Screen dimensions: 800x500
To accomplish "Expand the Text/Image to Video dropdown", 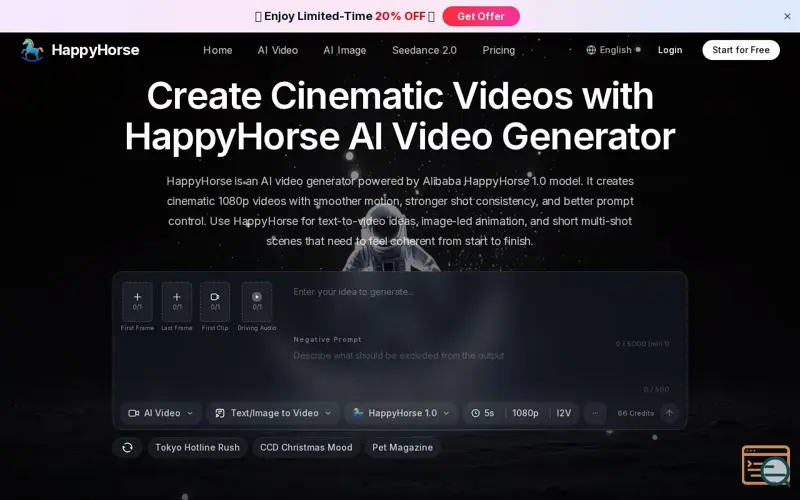I will coord(273,413).
